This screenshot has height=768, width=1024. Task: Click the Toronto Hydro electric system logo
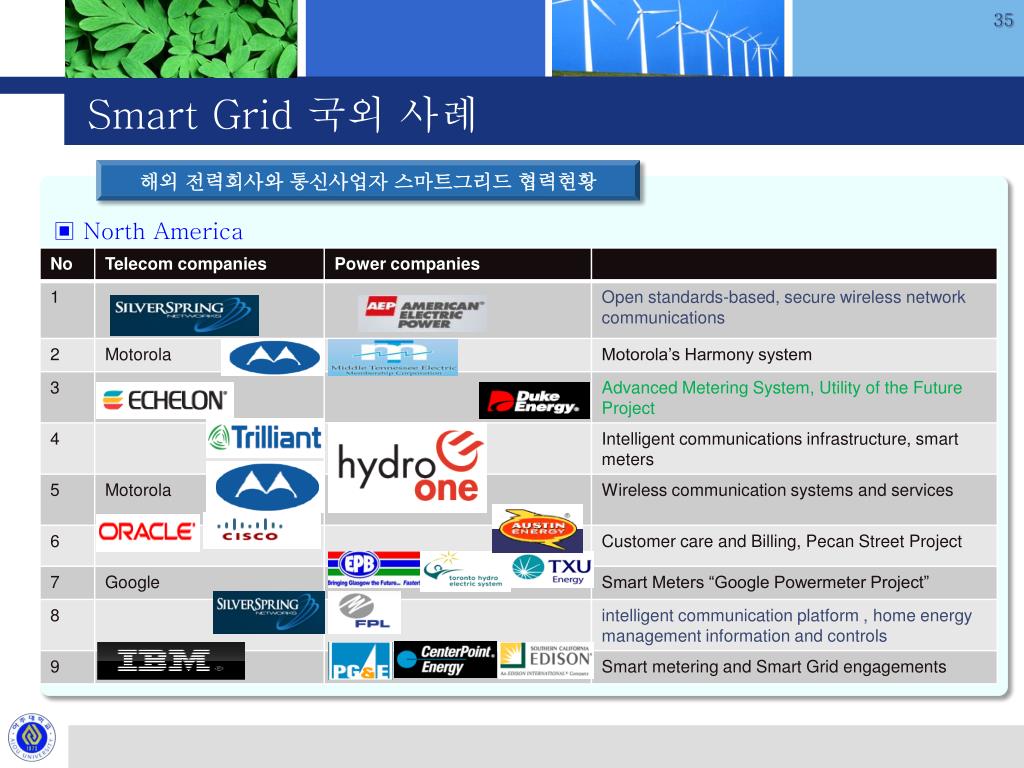tap(465, 571)
